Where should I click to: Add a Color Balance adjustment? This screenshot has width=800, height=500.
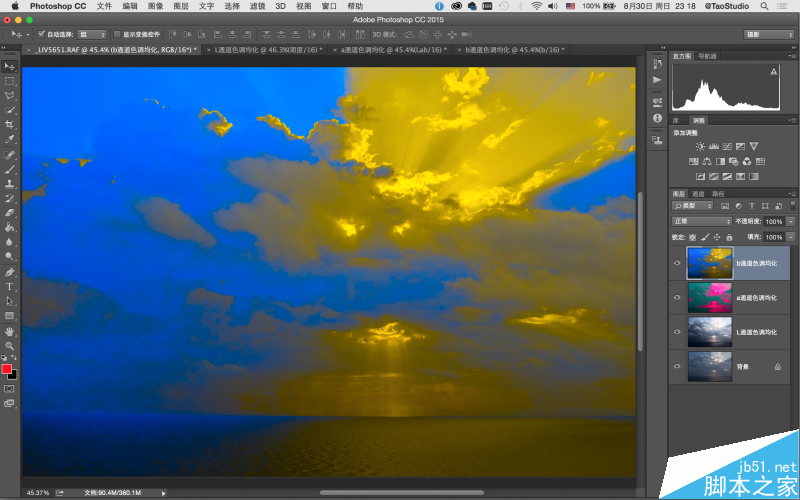[707, 161]
